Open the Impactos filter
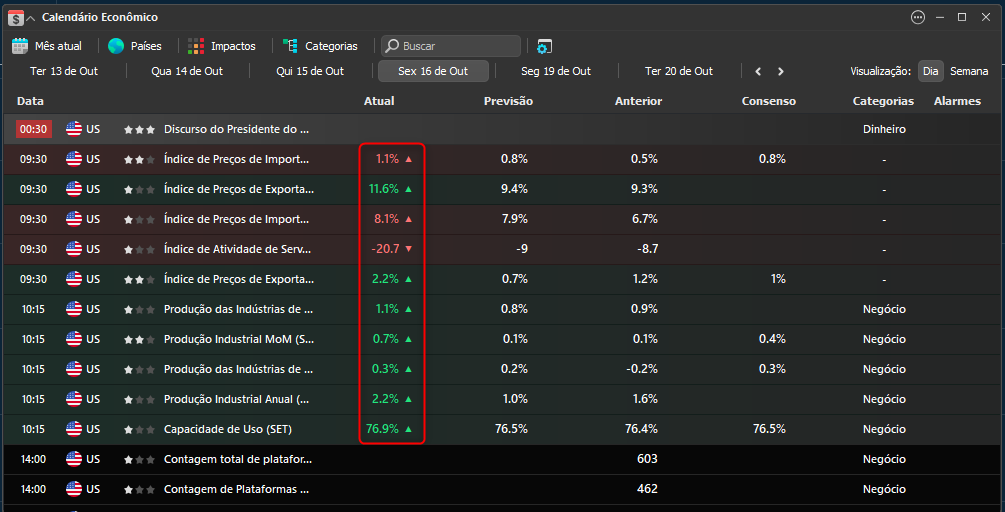The image size is (1005, 512). 222,46
